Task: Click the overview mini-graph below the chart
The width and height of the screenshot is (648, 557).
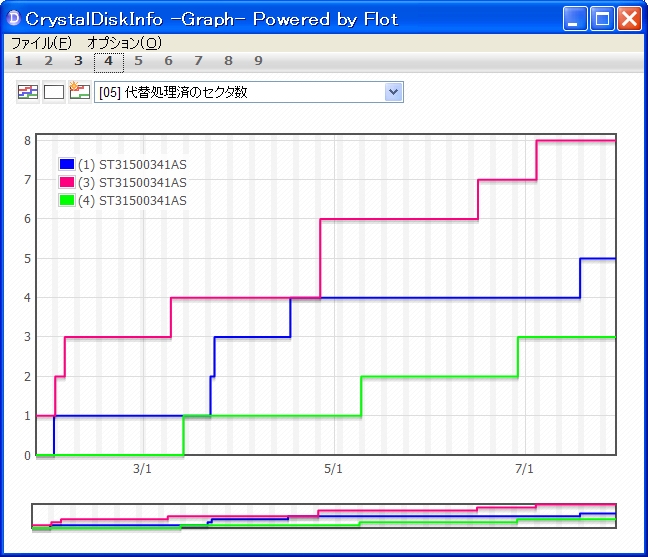Action: tap(324, 516)
